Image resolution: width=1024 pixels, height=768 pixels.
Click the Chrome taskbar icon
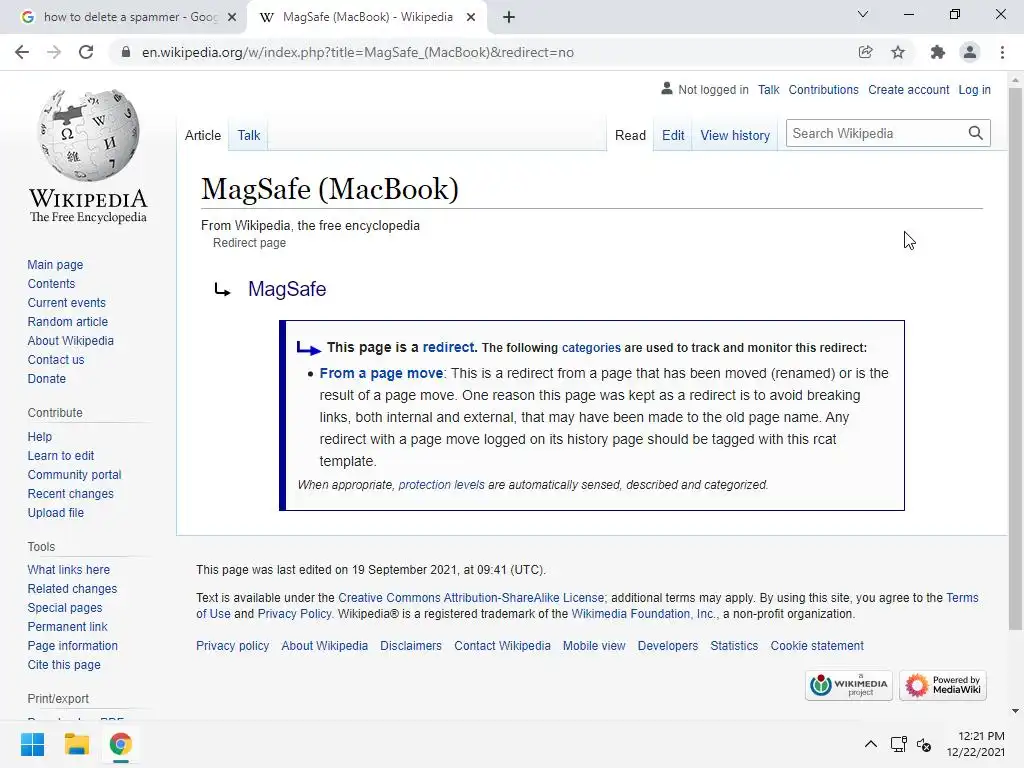[x=121, y=744]
